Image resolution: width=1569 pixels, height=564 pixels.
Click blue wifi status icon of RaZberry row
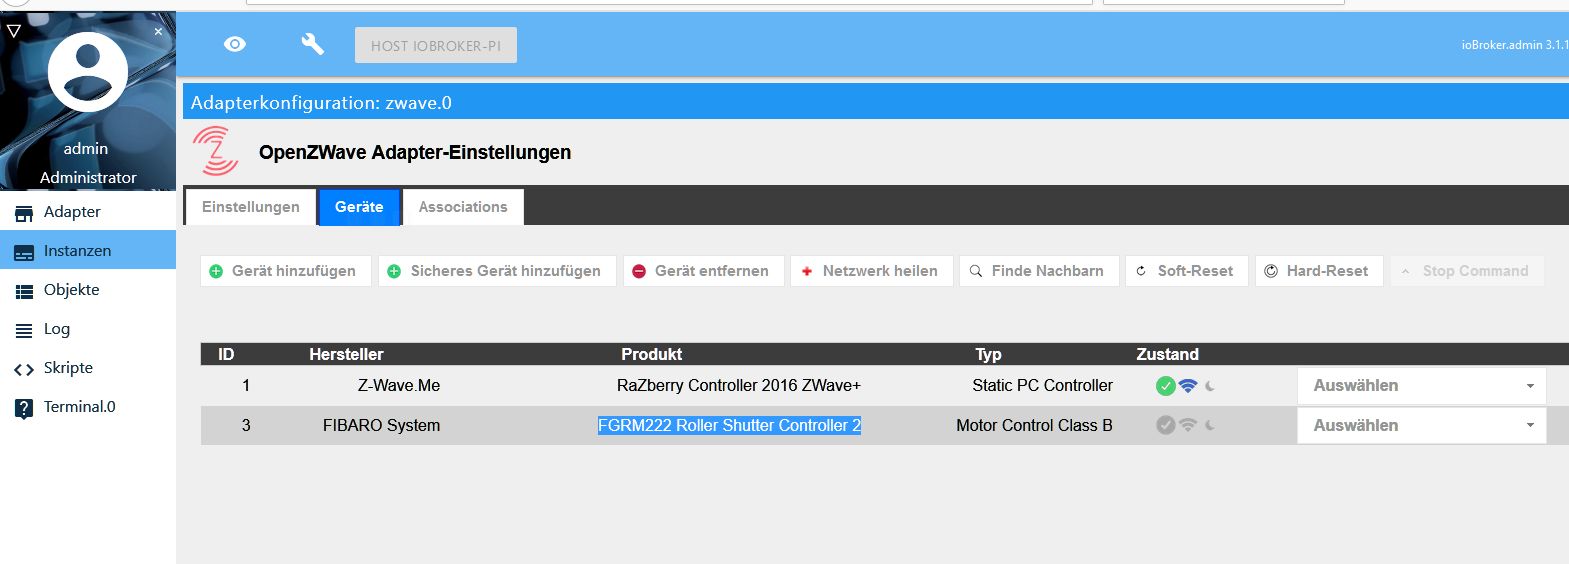tap(1188, 385)
